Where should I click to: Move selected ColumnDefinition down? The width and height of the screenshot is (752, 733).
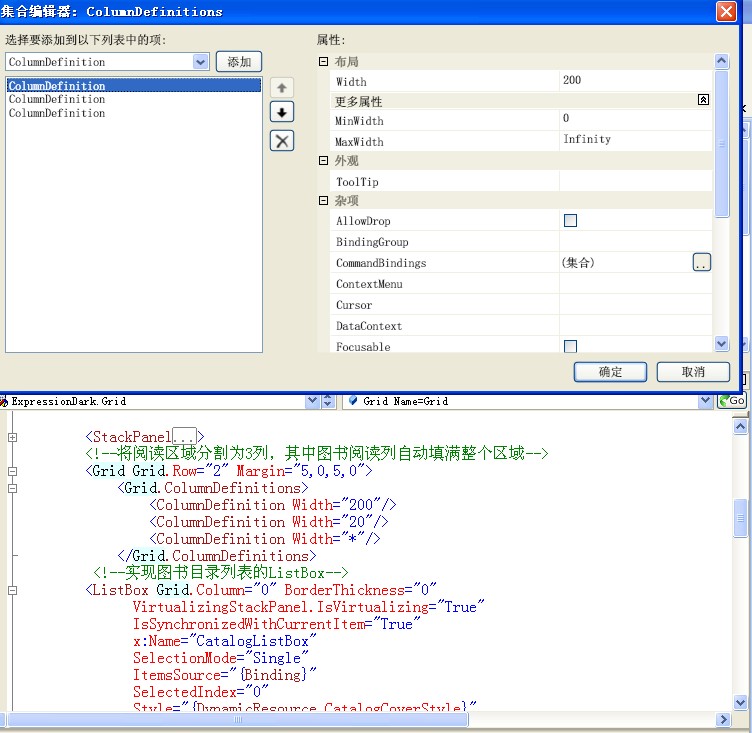(x=282, y=113)
